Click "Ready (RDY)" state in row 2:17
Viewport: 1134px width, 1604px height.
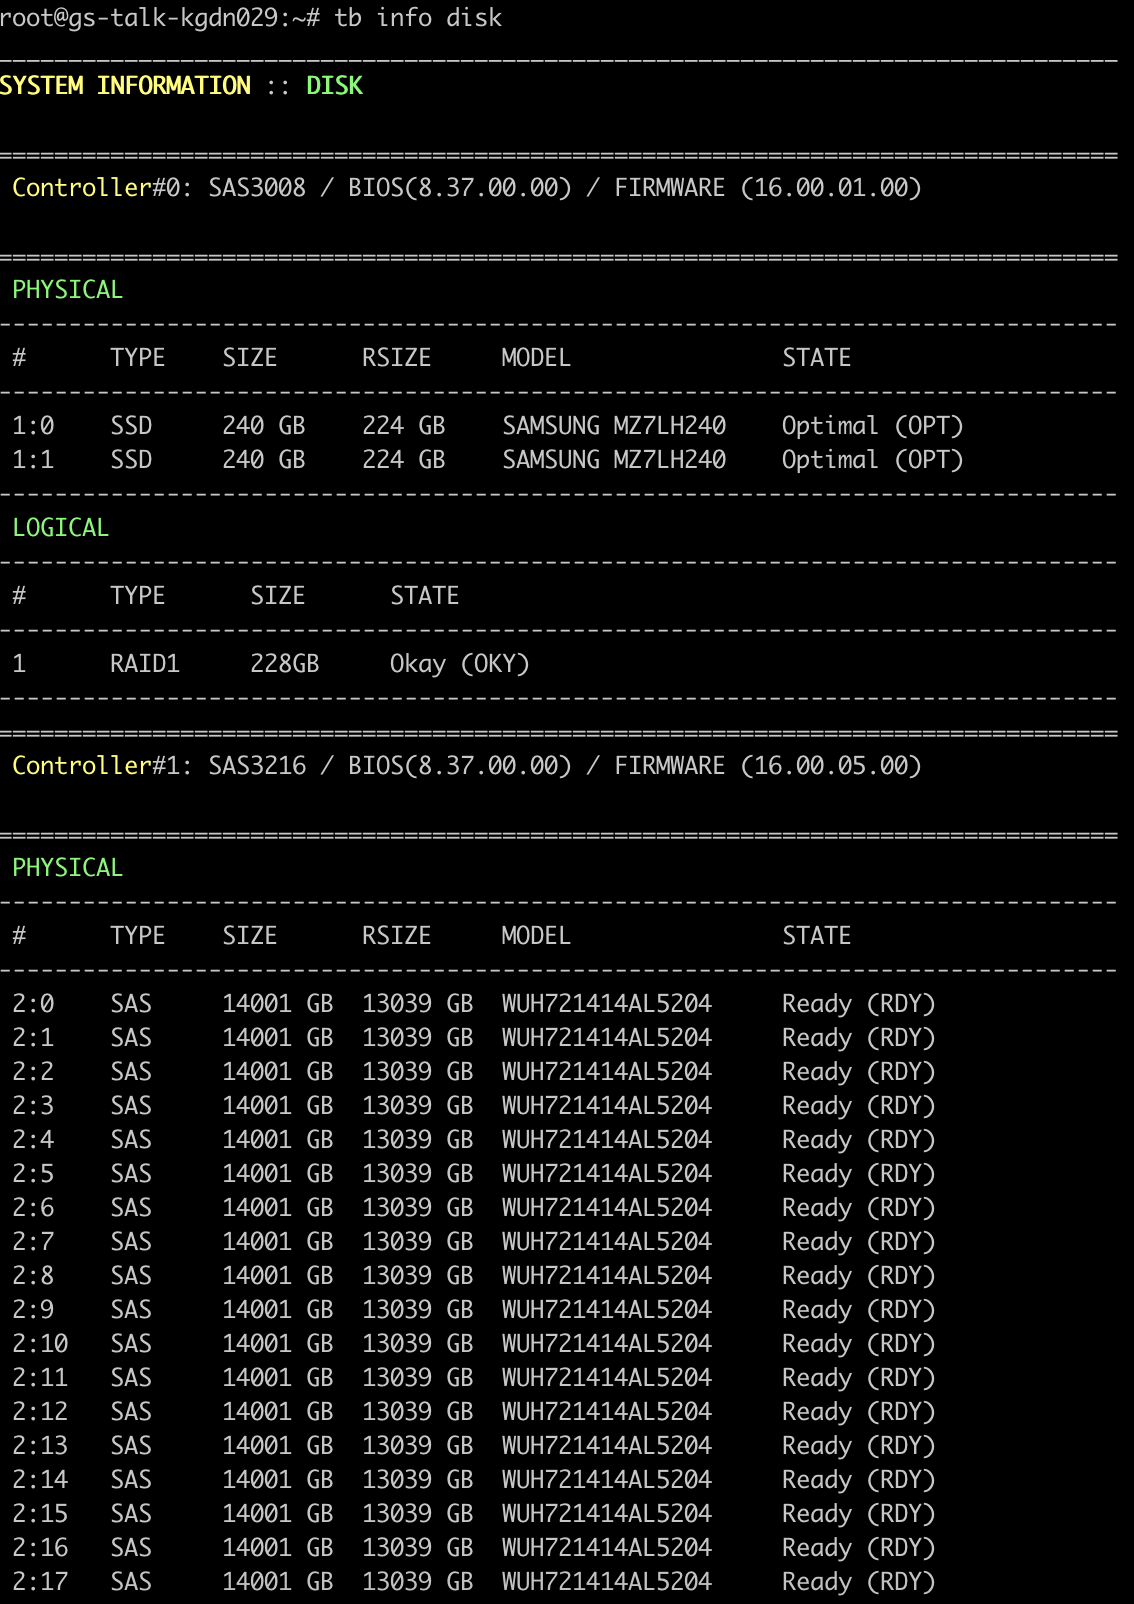point(859,1582)
